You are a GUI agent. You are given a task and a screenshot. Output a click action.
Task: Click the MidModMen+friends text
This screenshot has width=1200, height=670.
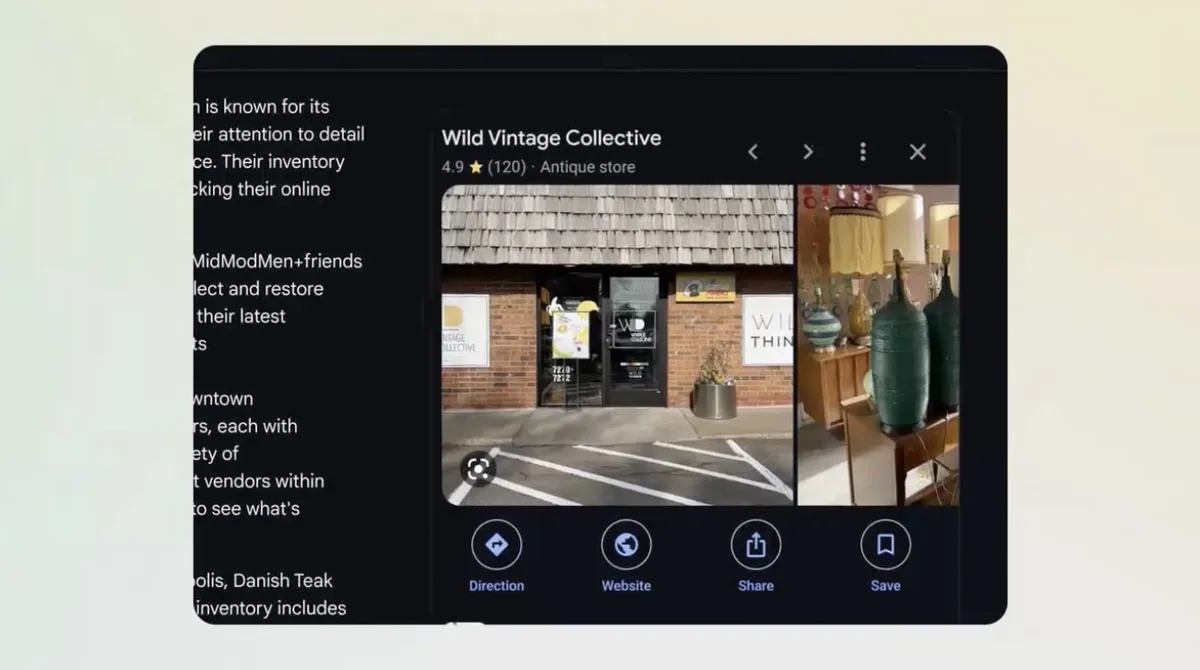click(278, 261)
